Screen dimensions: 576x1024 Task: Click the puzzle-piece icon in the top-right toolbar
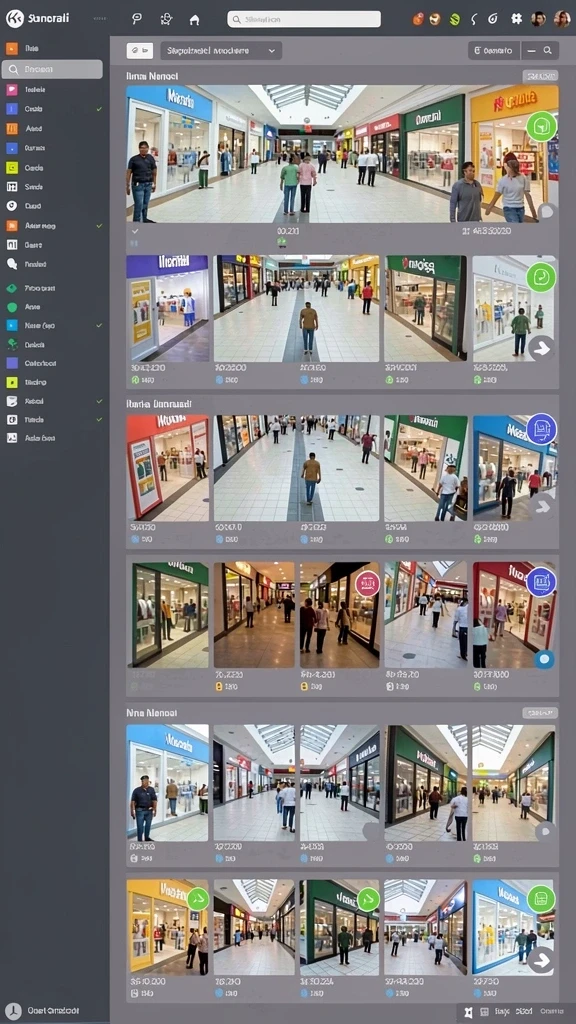517,19
